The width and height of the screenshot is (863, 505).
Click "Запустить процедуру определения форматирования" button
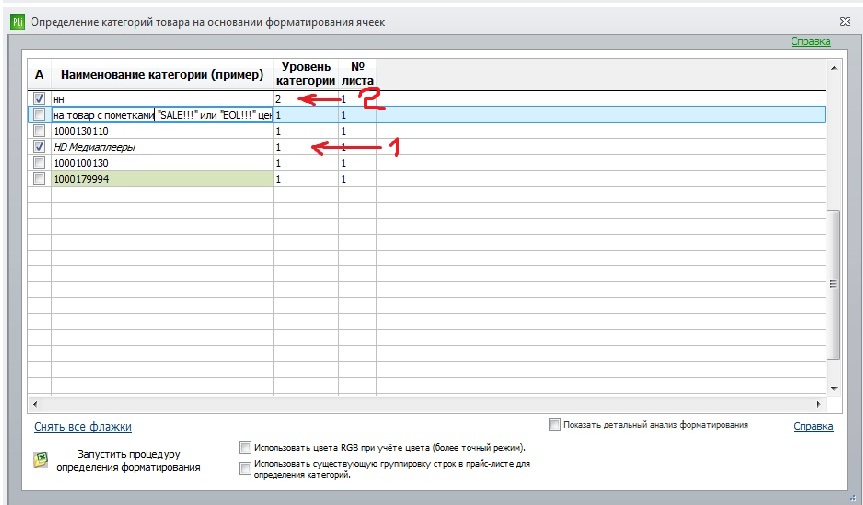(128, 461)
